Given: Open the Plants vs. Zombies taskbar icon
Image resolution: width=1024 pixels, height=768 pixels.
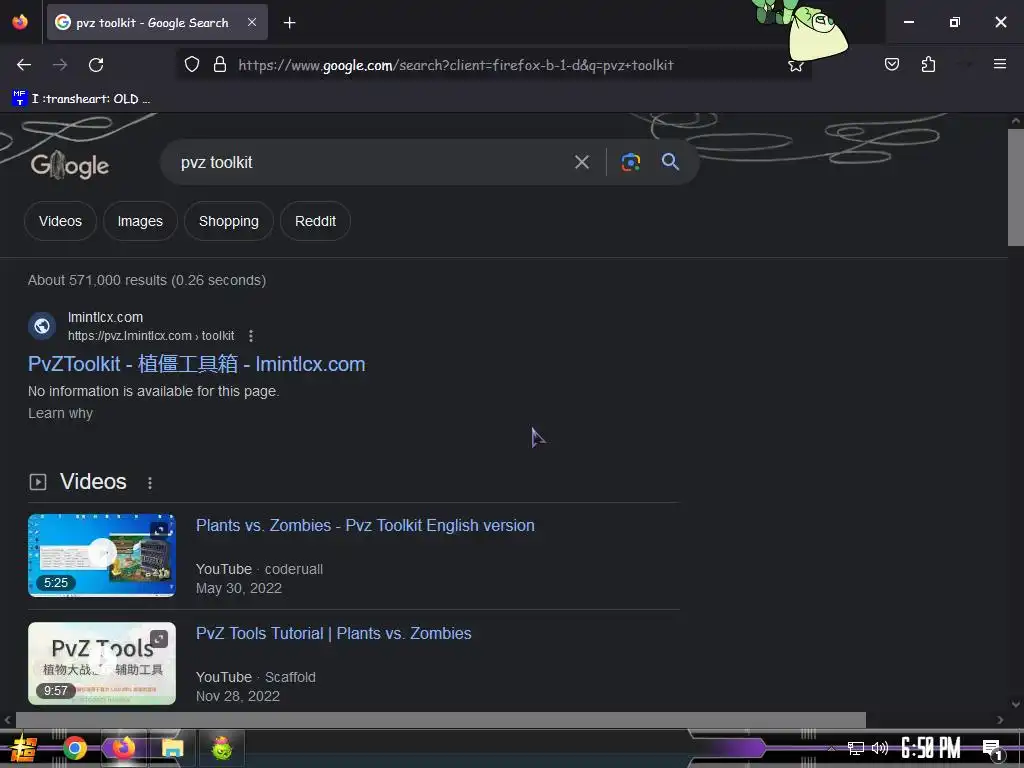Looking at the screenshot, I should coord(222,748).
